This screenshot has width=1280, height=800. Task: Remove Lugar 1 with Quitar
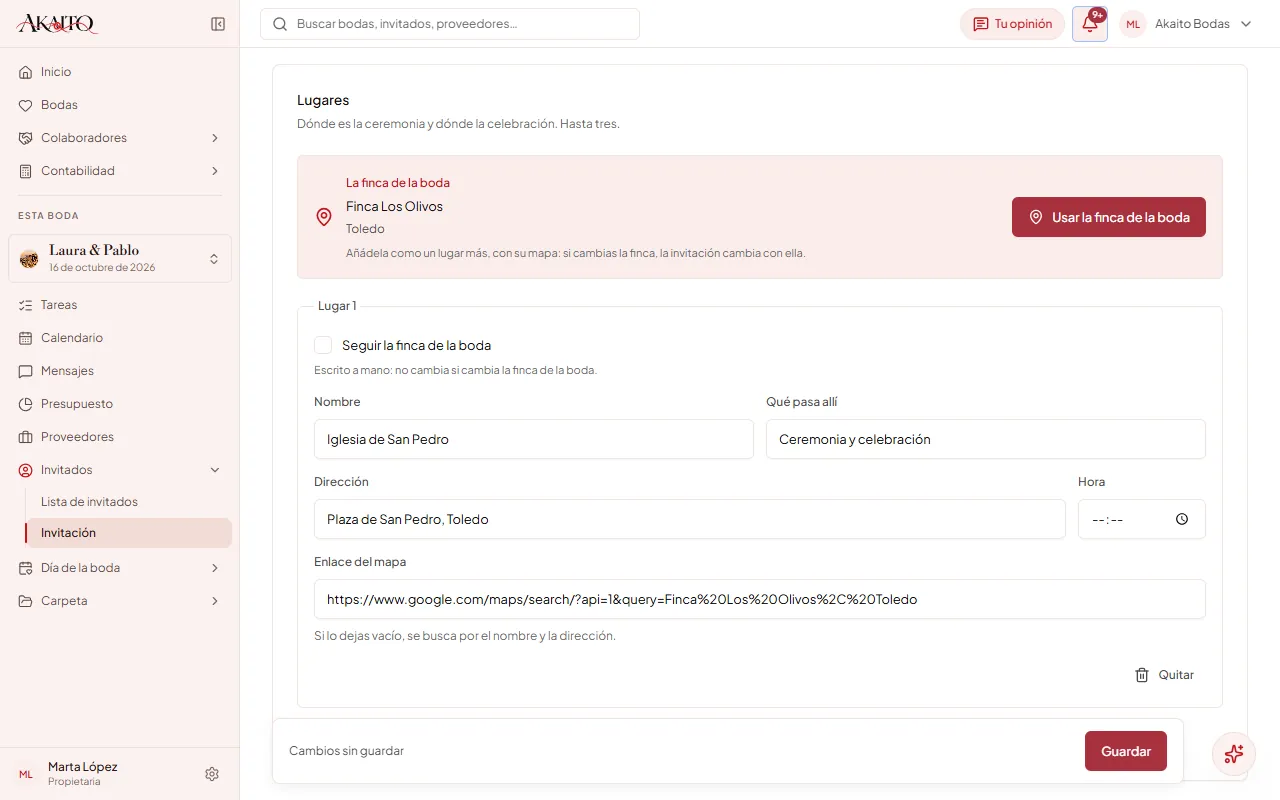click(1165, 675)
